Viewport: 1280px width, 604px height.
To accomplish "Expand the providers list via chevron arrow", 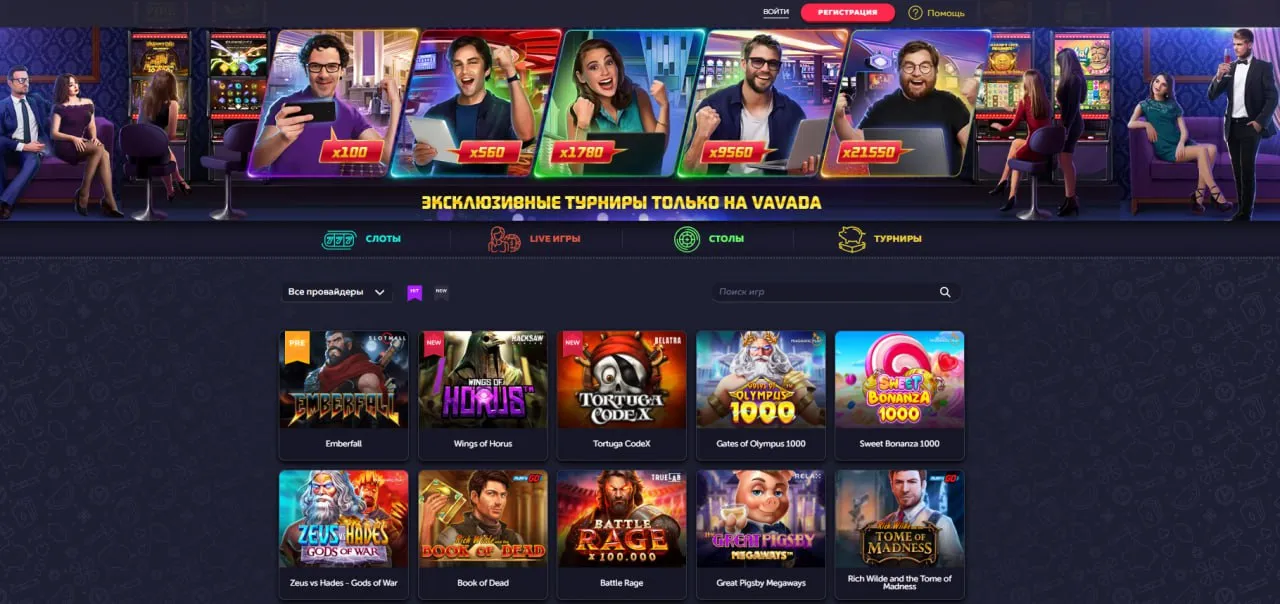I will (x=379, y=293).
